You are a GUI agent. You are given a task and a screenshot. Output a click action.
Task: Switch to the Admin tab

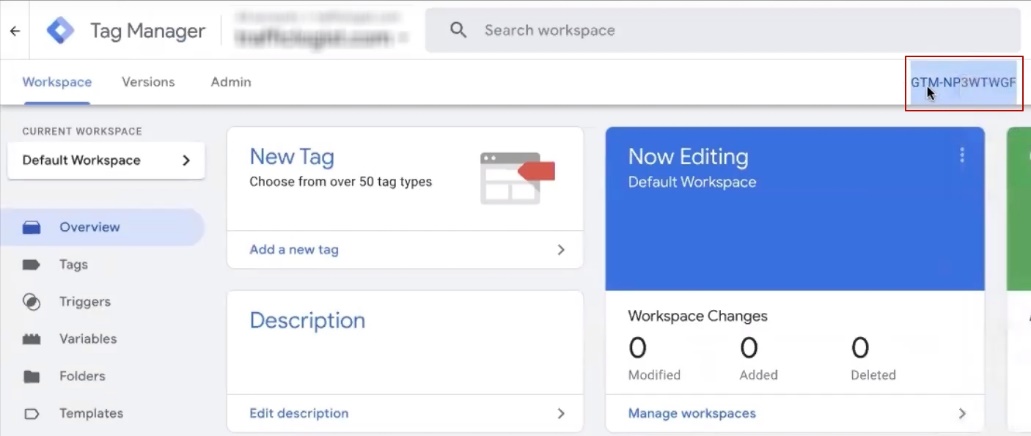pos(231,82)
